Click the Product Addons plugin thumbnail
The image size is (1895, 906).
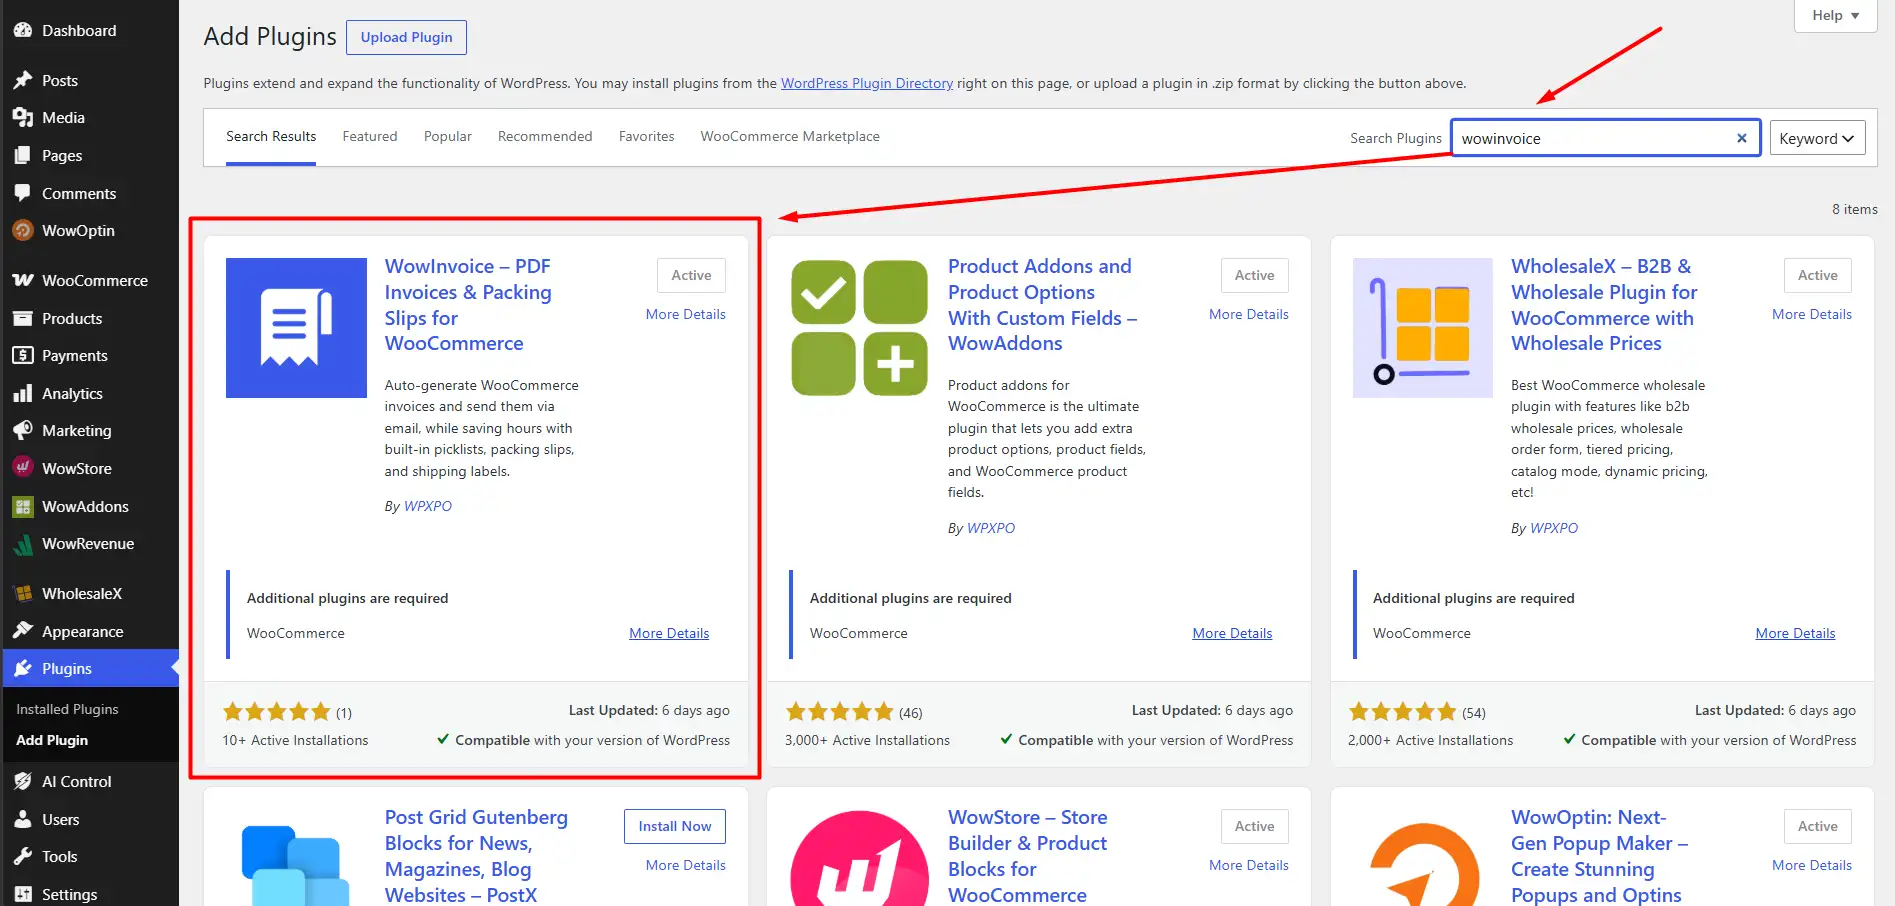click(859, 328)
